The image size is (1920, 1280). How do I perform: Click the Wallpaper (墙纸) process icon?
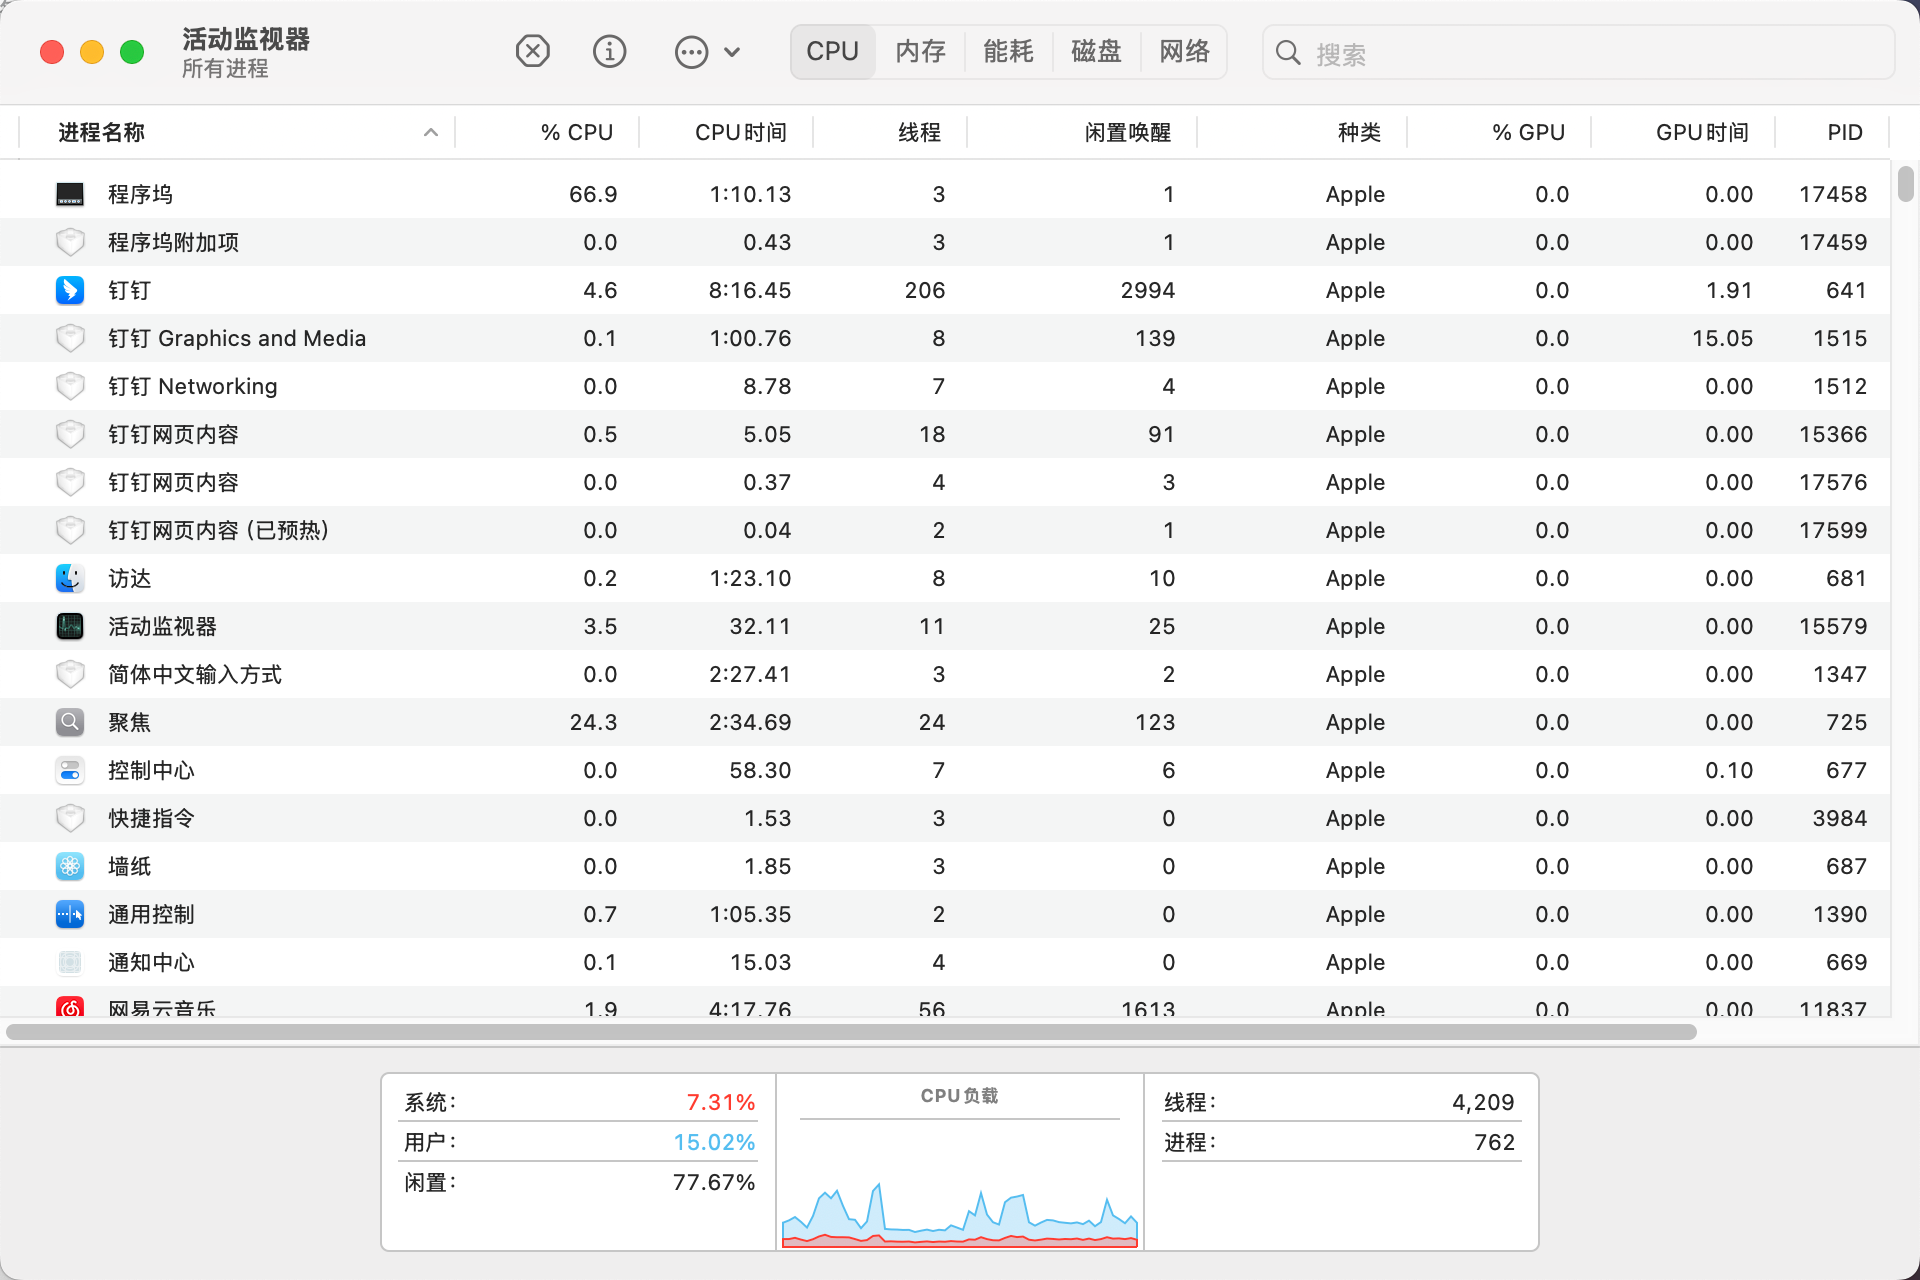(70, 866)
